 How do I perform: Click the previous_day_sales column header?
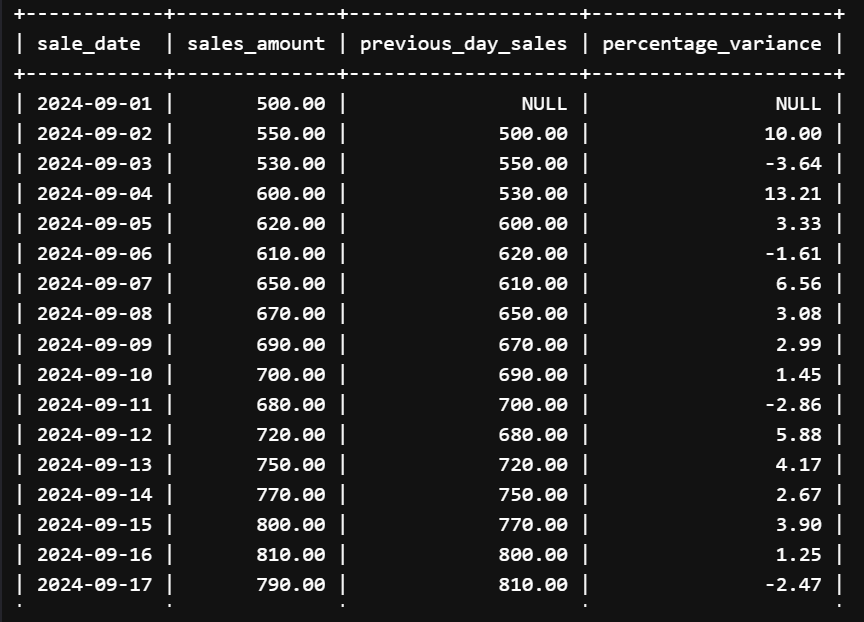click(463, 44)
